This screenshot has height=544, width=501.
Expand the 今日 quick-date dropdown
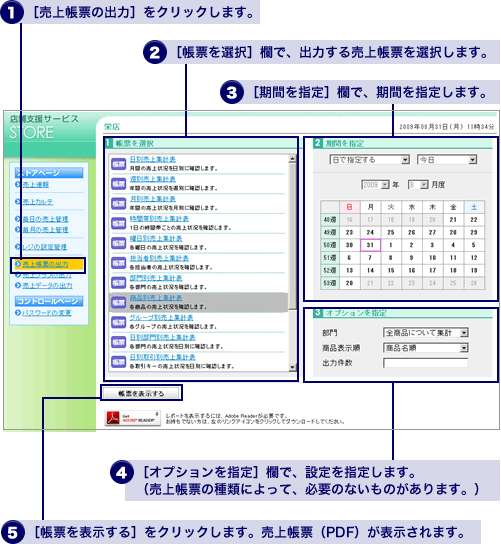click(447, 160)
